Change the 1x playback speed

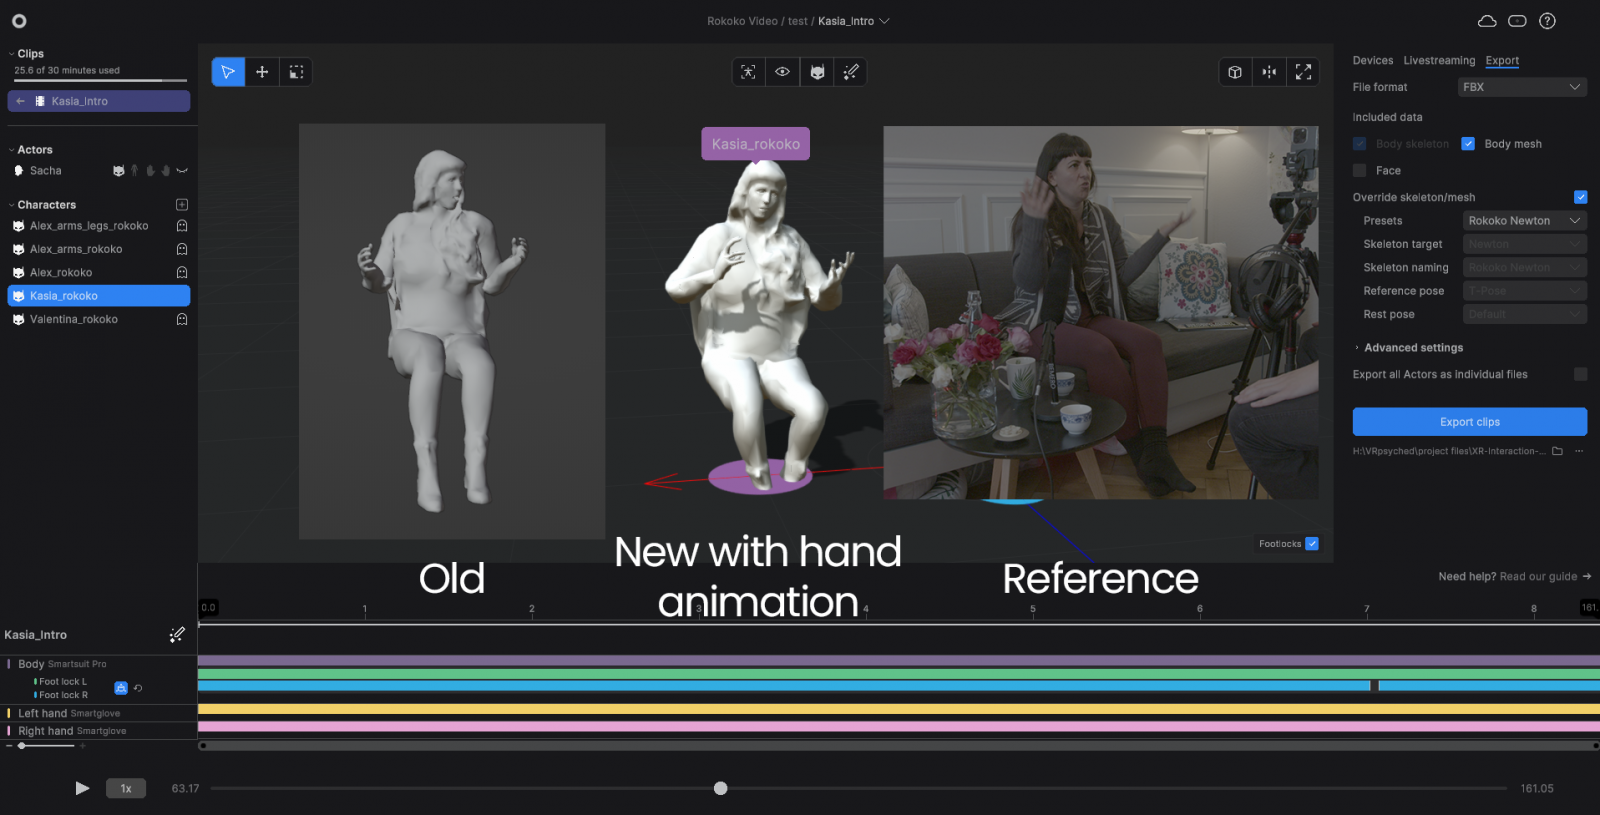126,789
